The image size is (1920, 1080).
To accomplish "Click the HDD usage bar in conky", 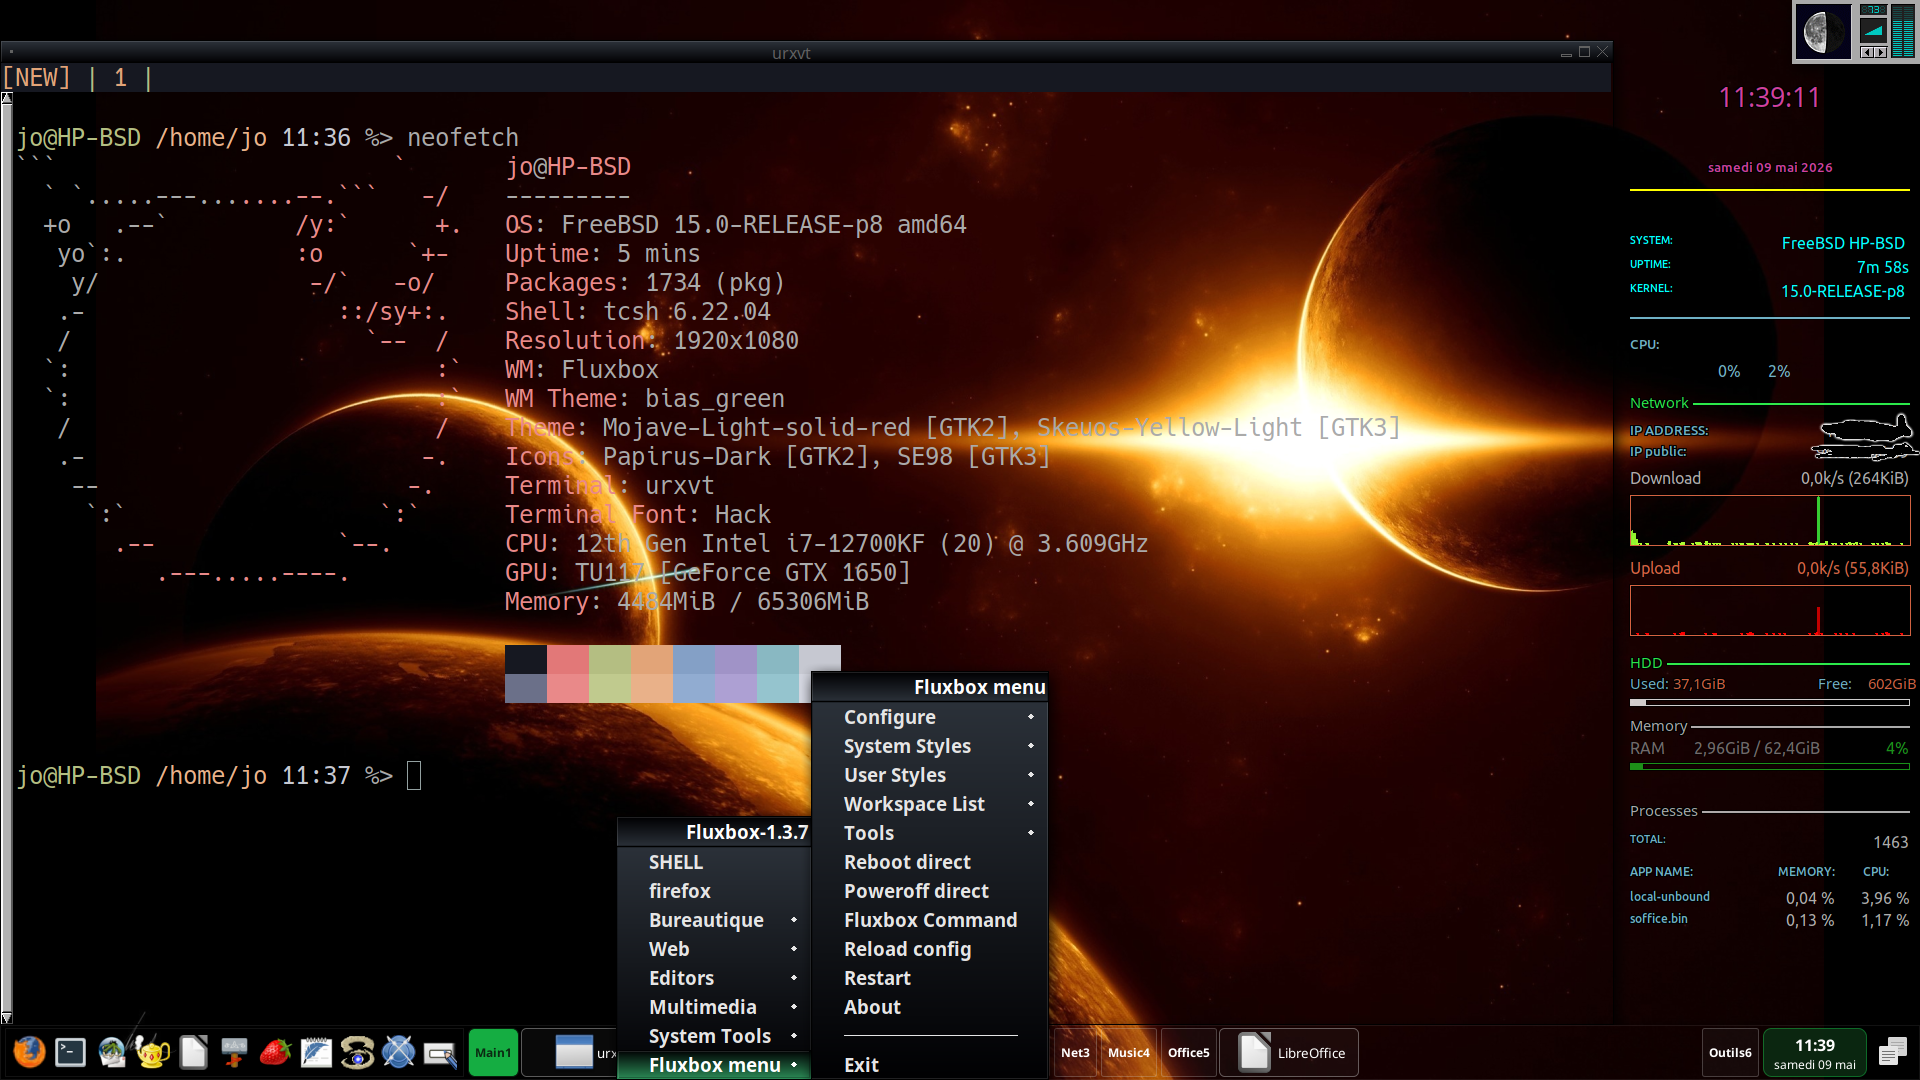I will 1770,702.
